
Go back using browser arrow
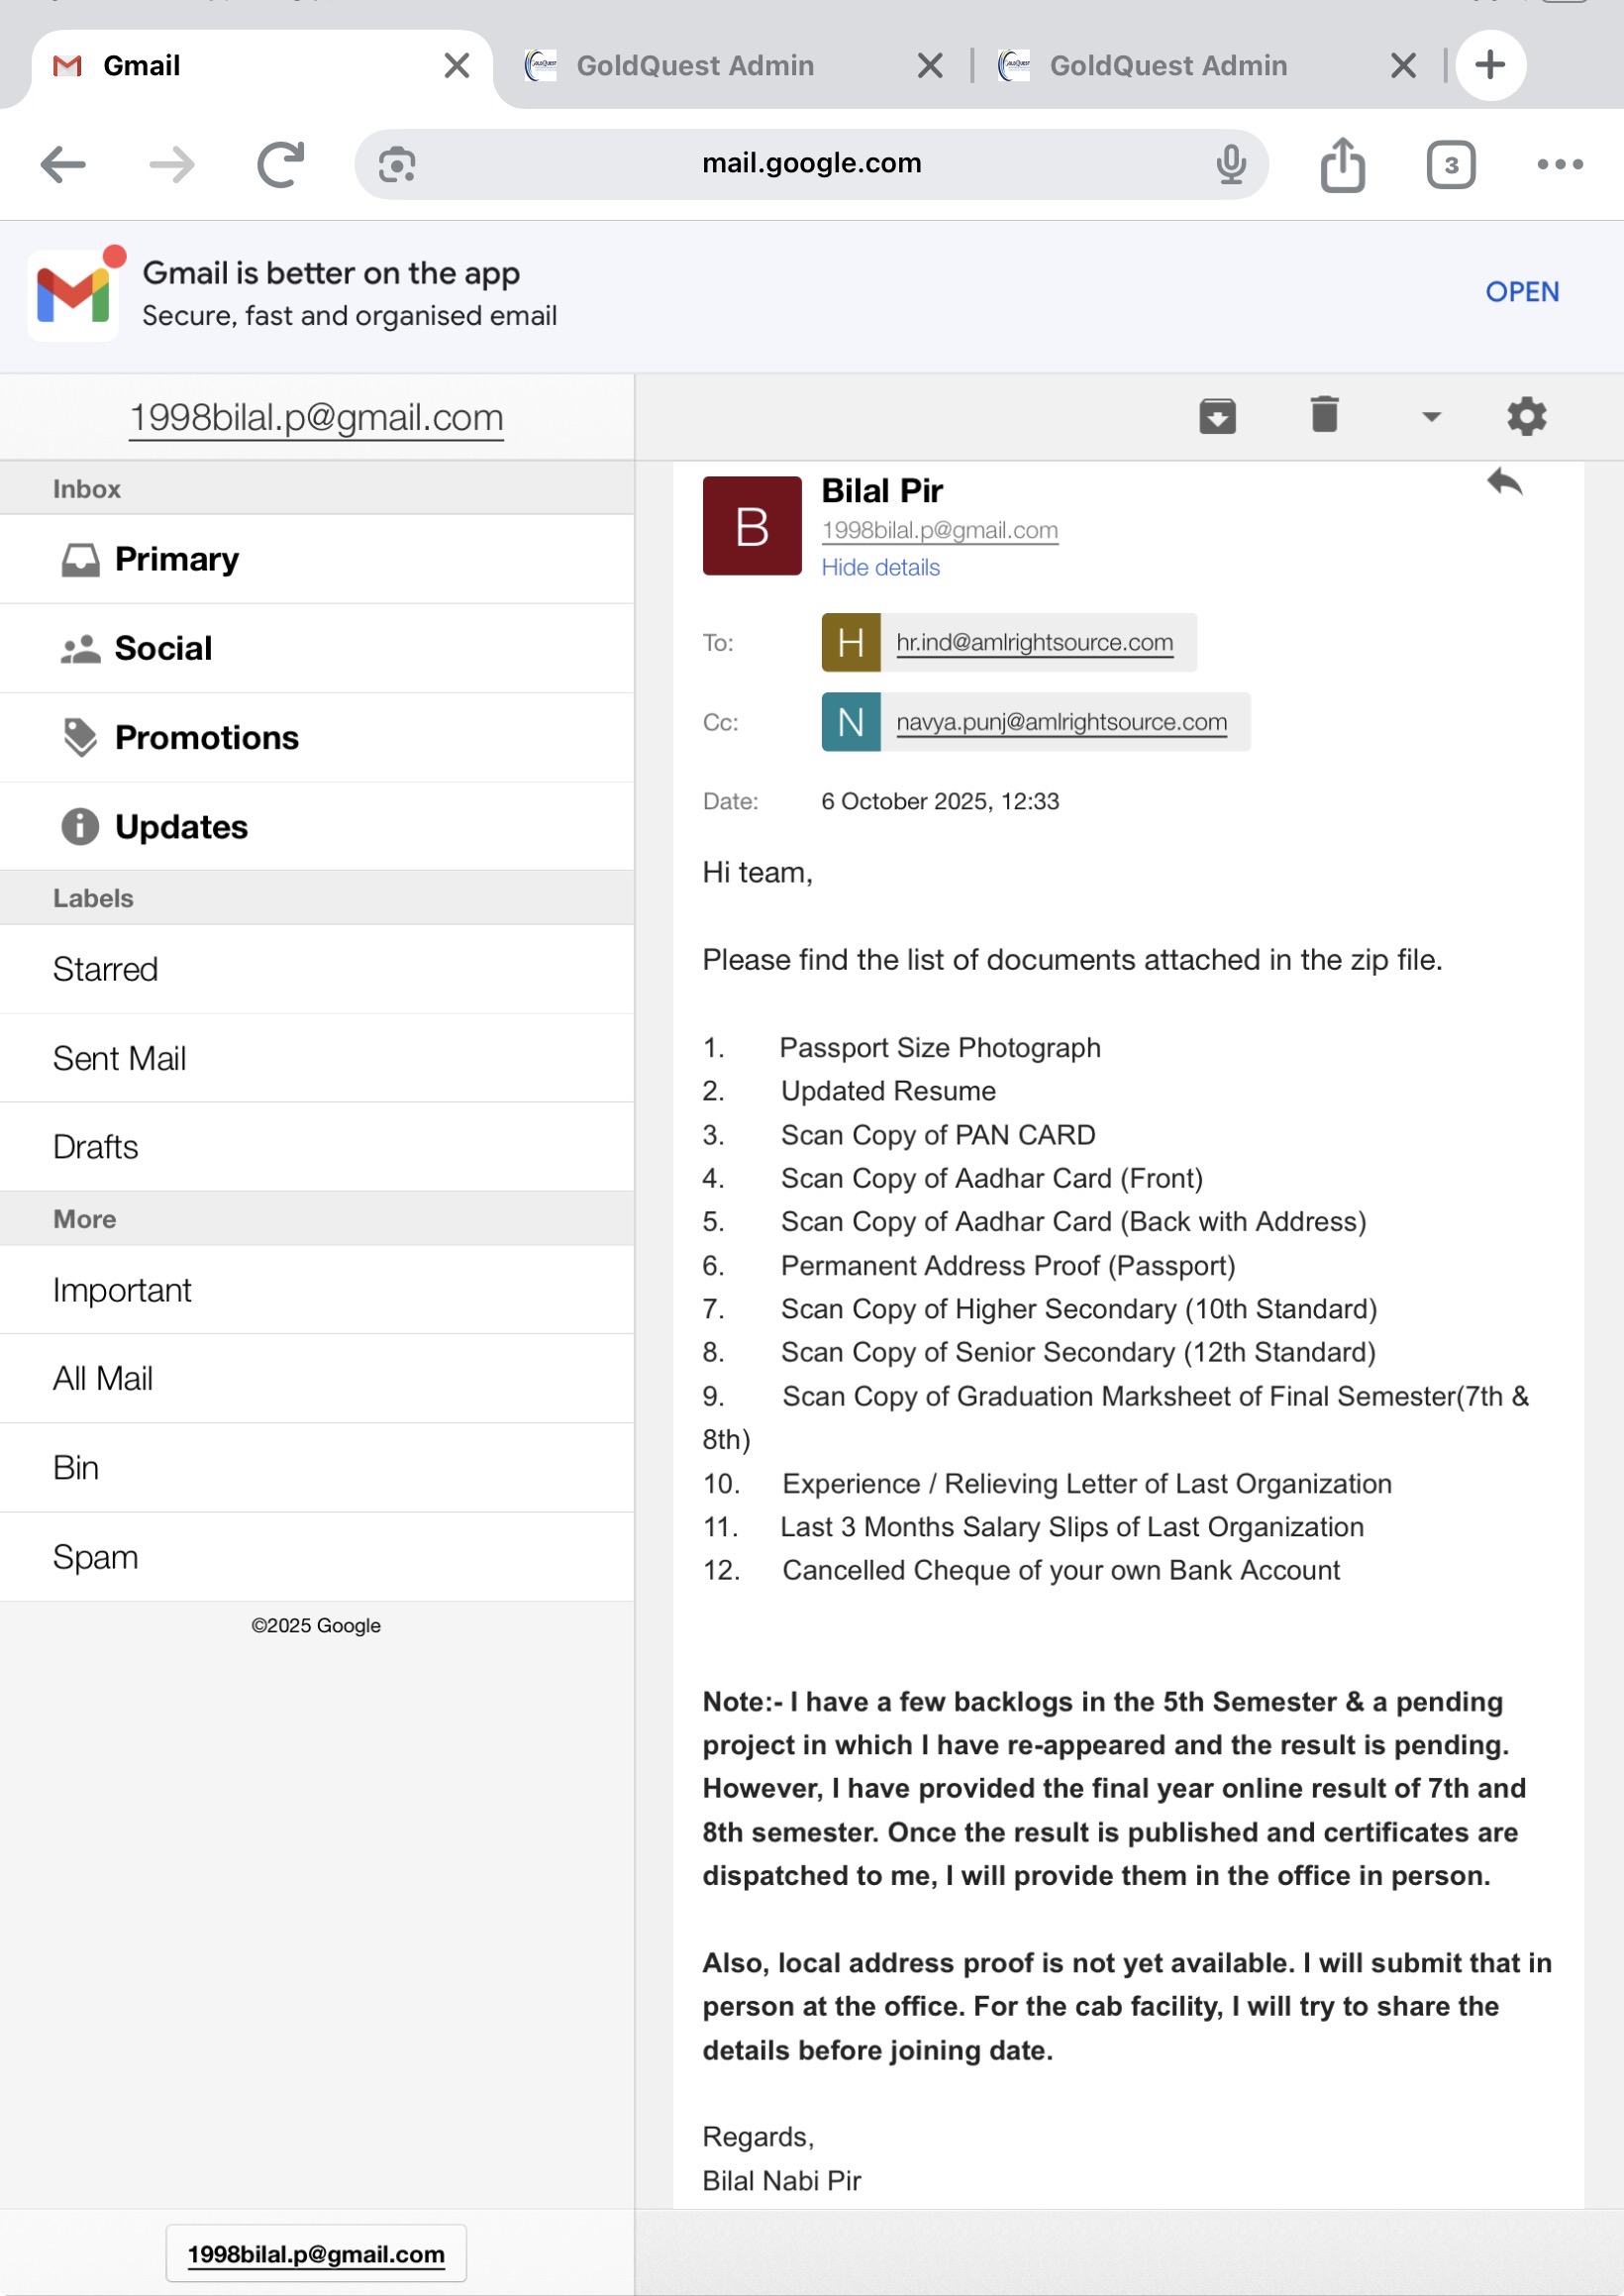point(63,164)
